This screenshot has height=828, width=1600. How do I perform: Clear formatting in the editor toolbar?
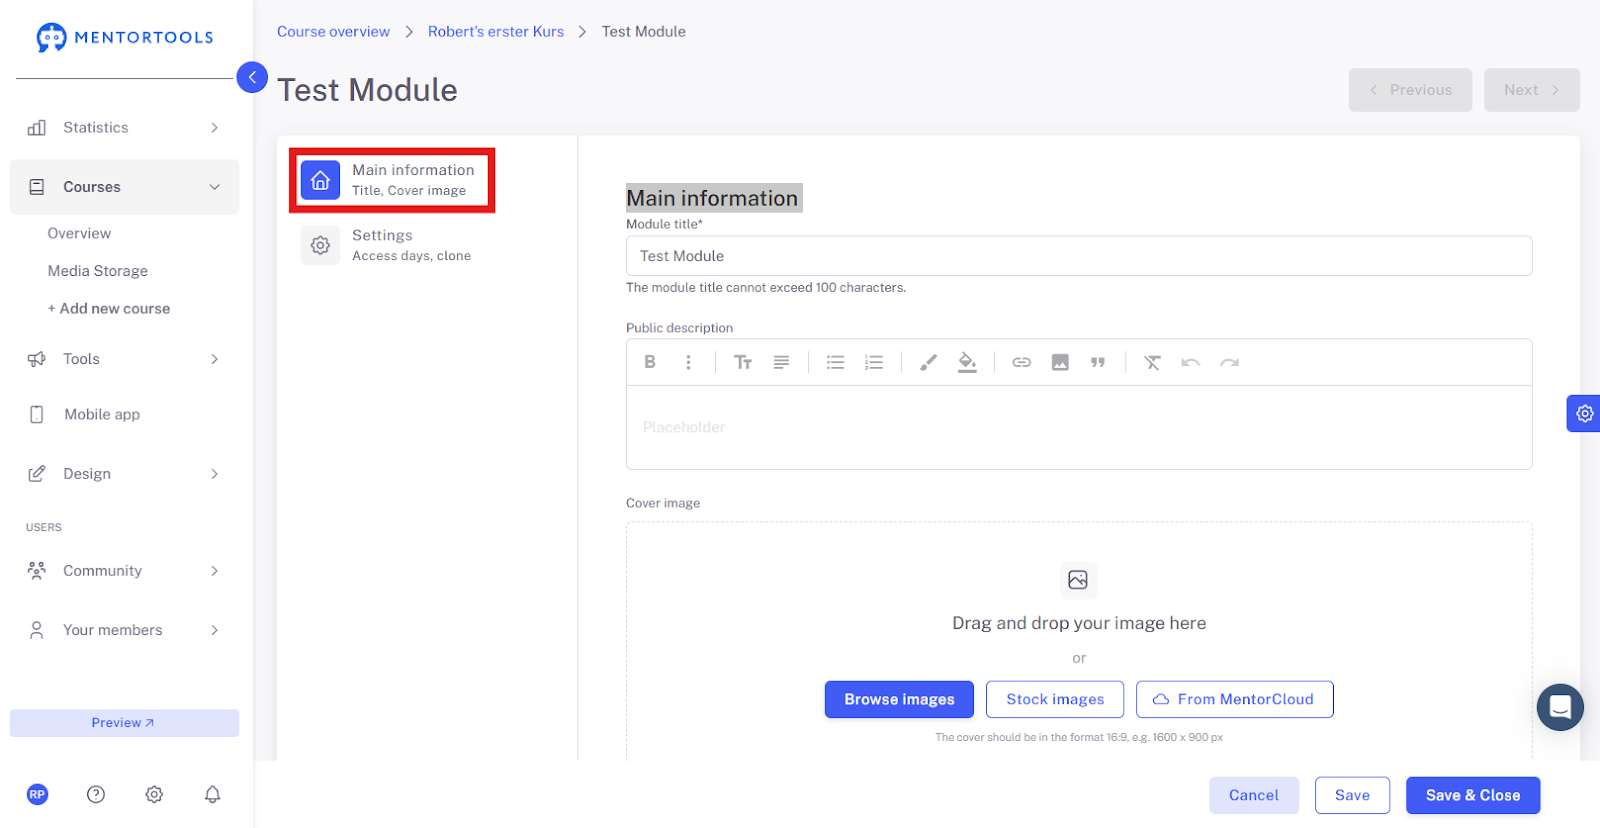[1152, 362]
